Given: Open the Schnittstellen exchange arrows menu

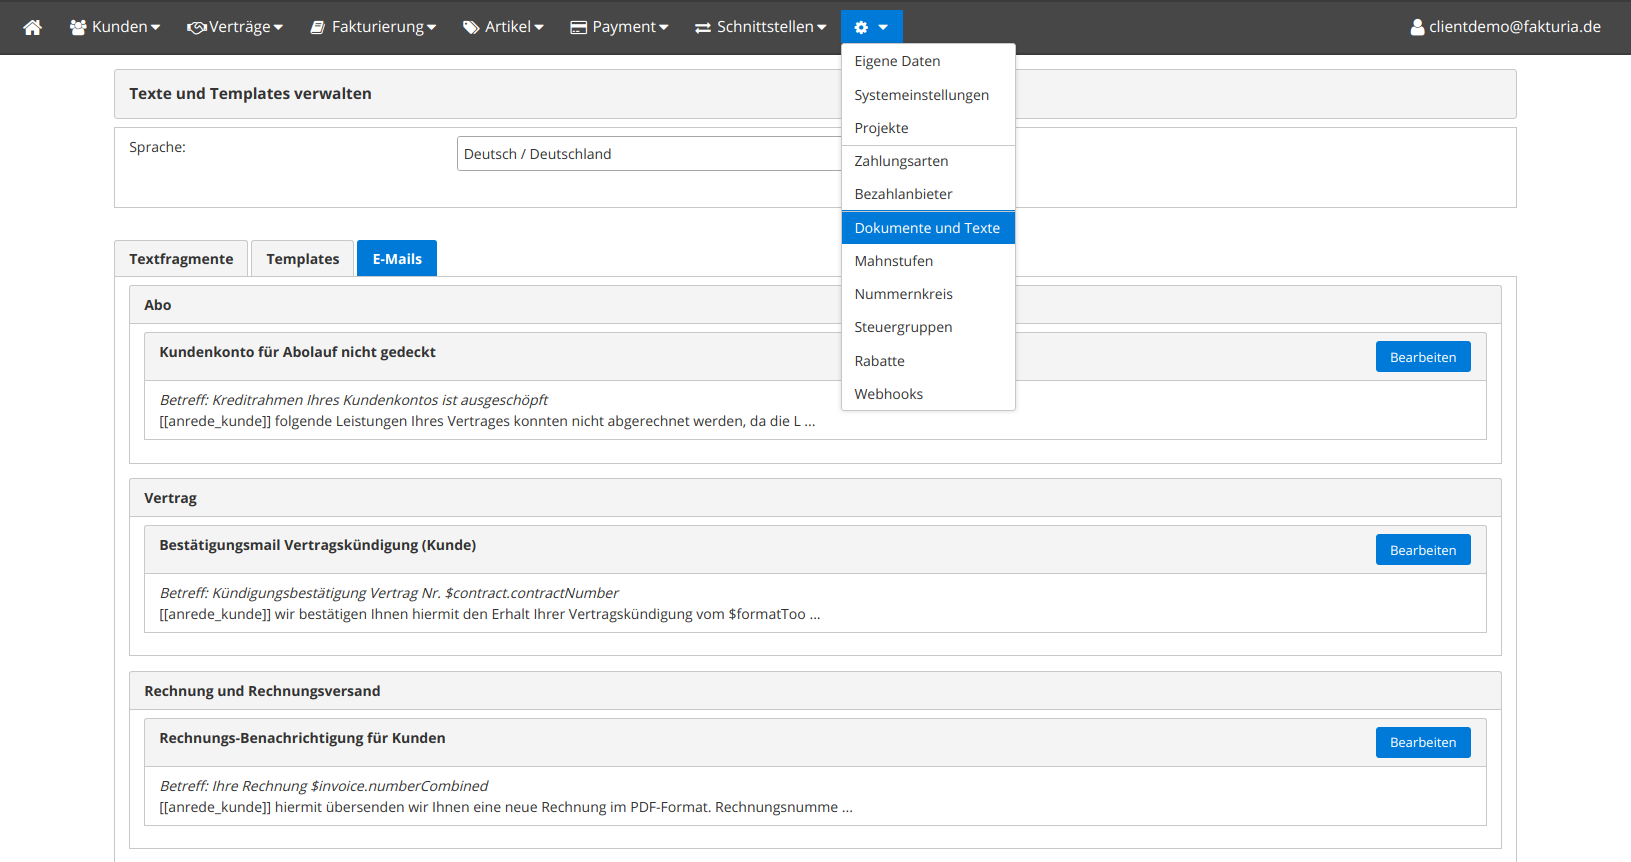Looking at the screenshot, I should point(760,27).
